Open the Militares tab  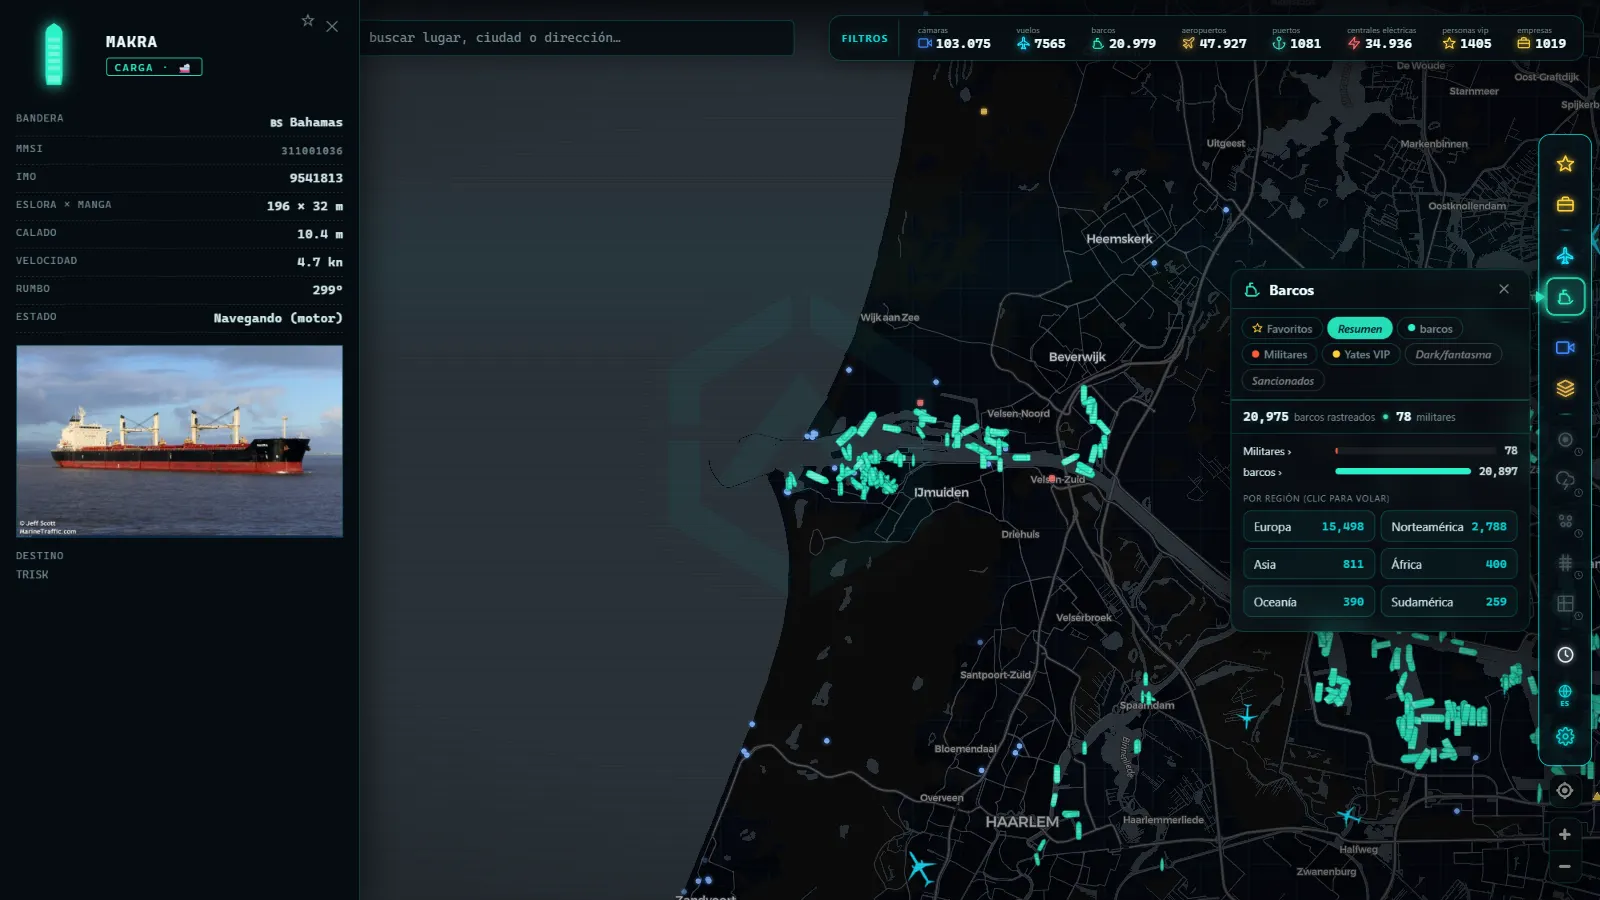(x=1279, y=355)
